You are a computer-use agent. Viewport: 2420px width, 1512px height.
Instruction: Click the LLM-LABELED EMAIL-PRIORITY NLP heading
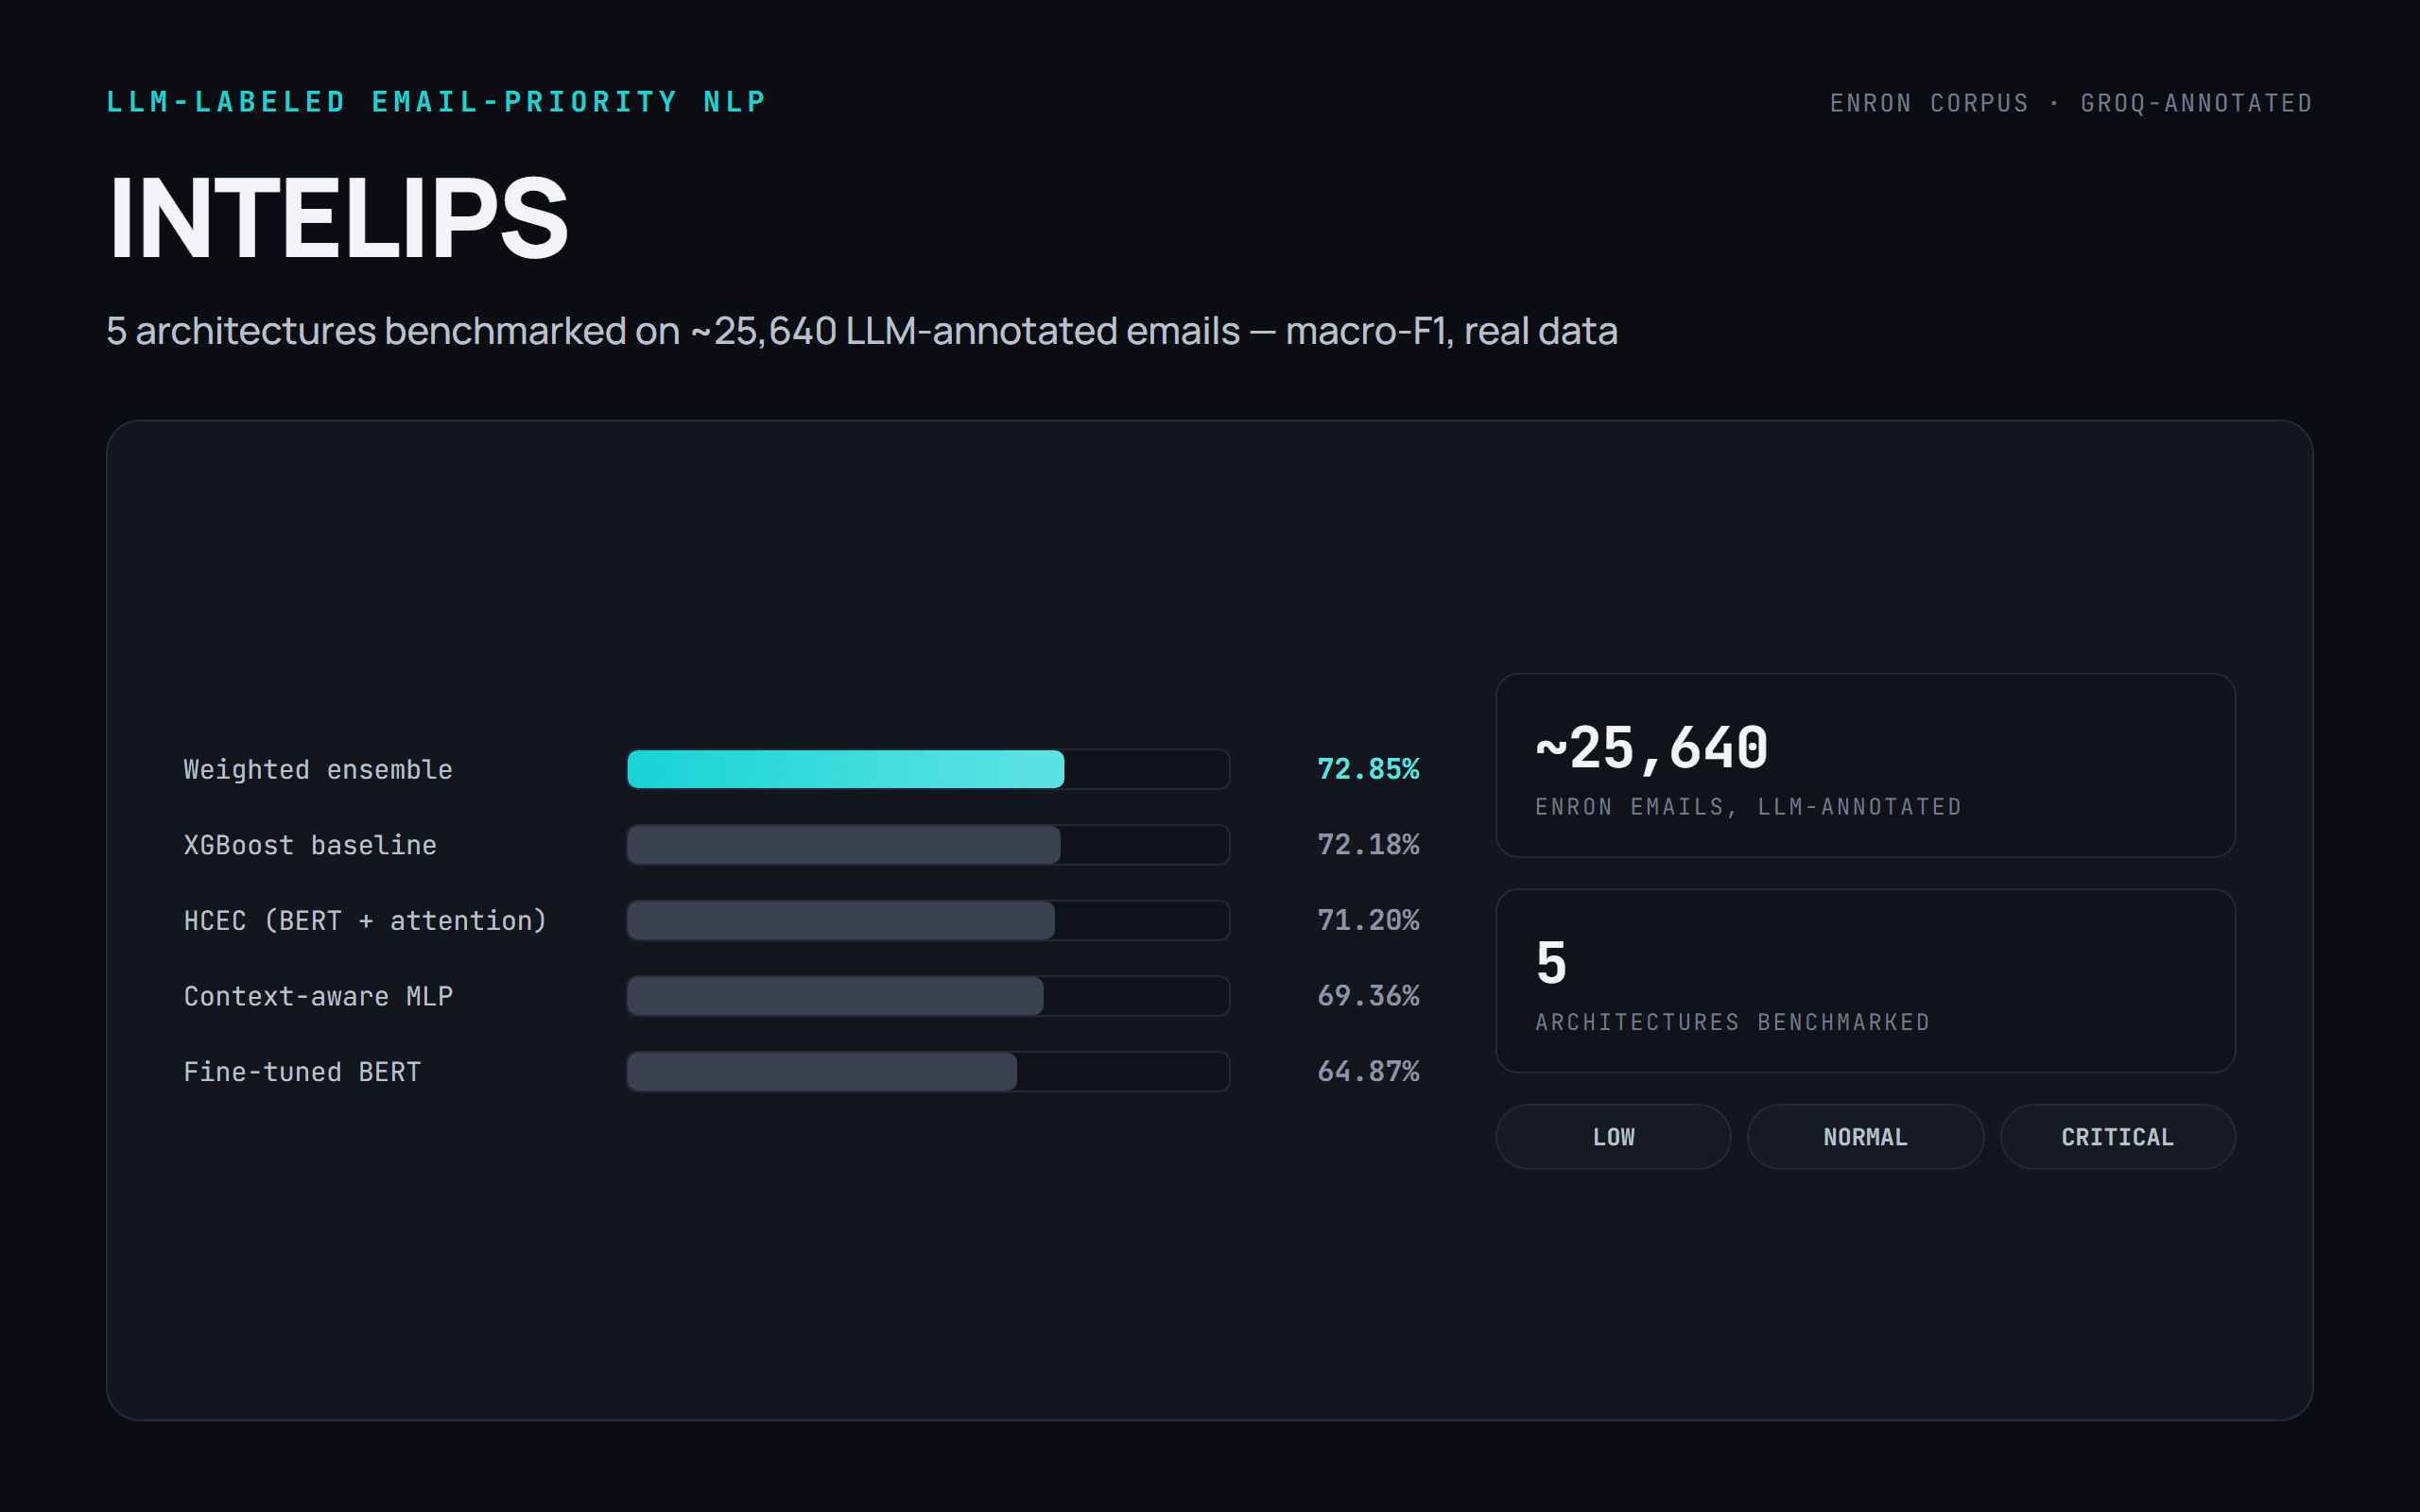click(x=436, y=102)
